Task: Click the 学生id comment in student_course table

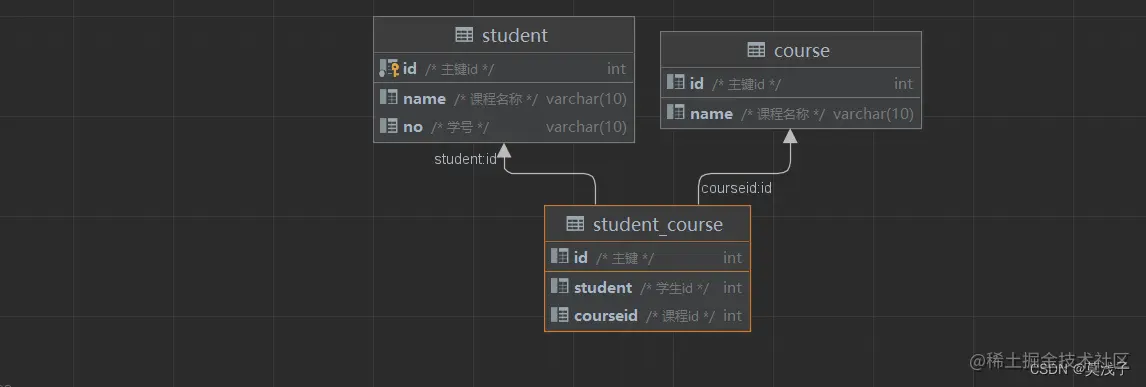Action: click(x=674, y=288)
